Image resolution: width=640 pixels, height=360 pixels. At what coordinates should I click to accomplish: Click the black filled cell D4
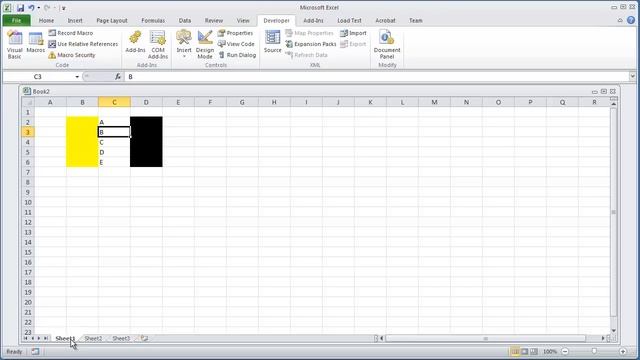click(146, 142)
